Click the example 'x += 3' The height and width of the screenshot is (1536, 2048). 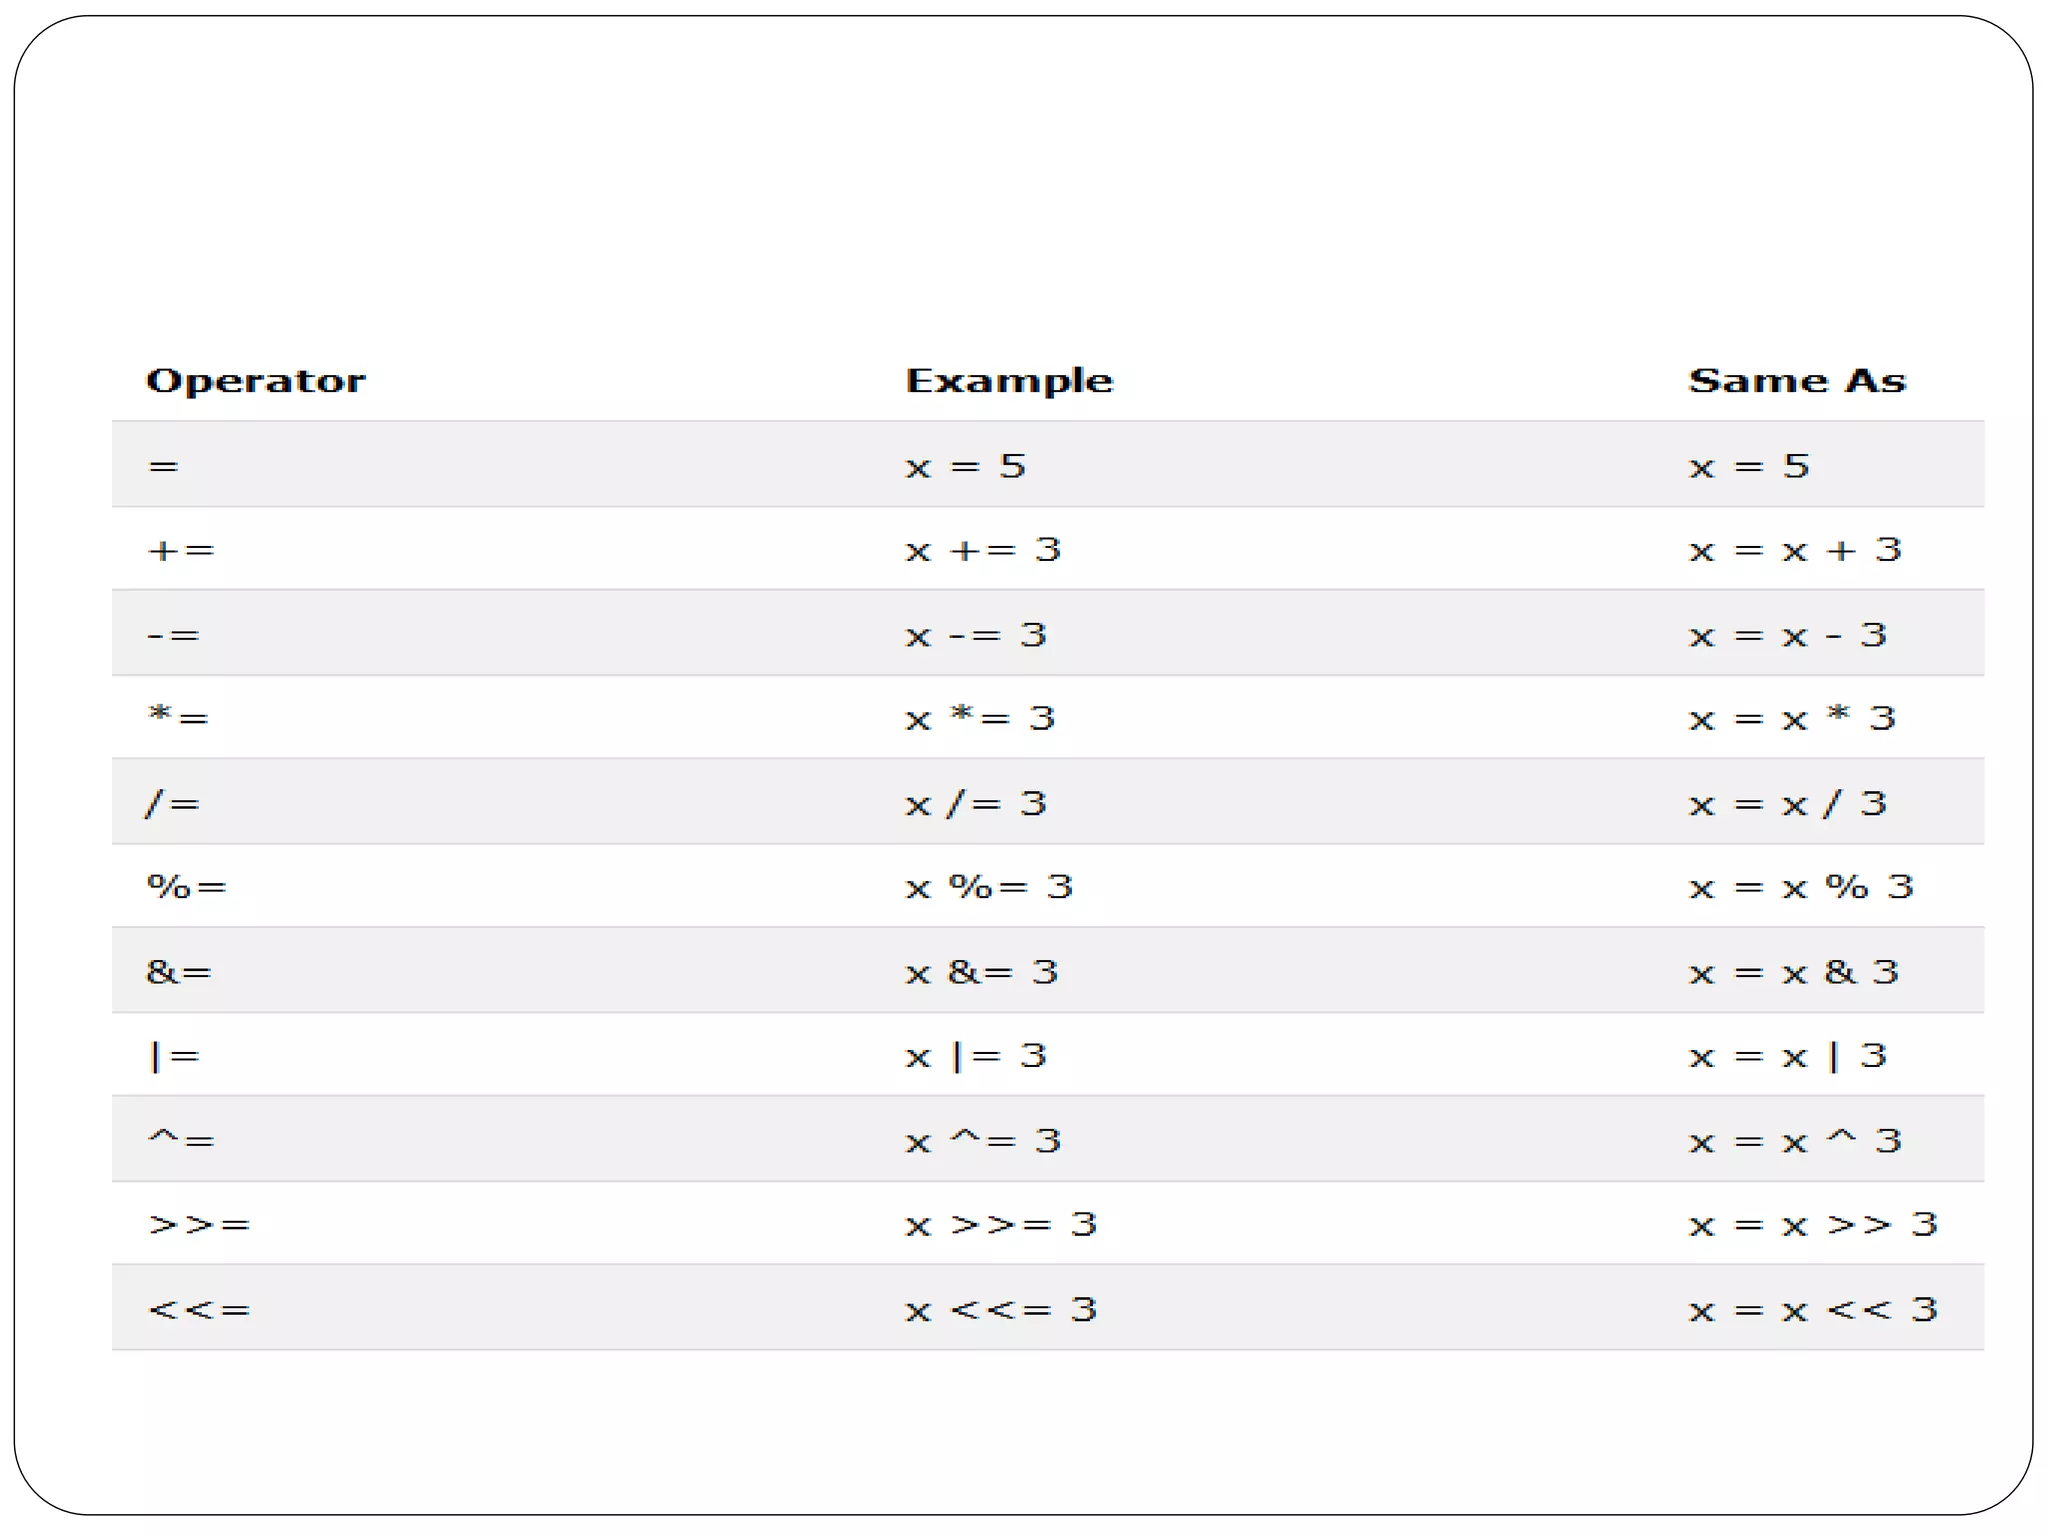tap(983, 550)
